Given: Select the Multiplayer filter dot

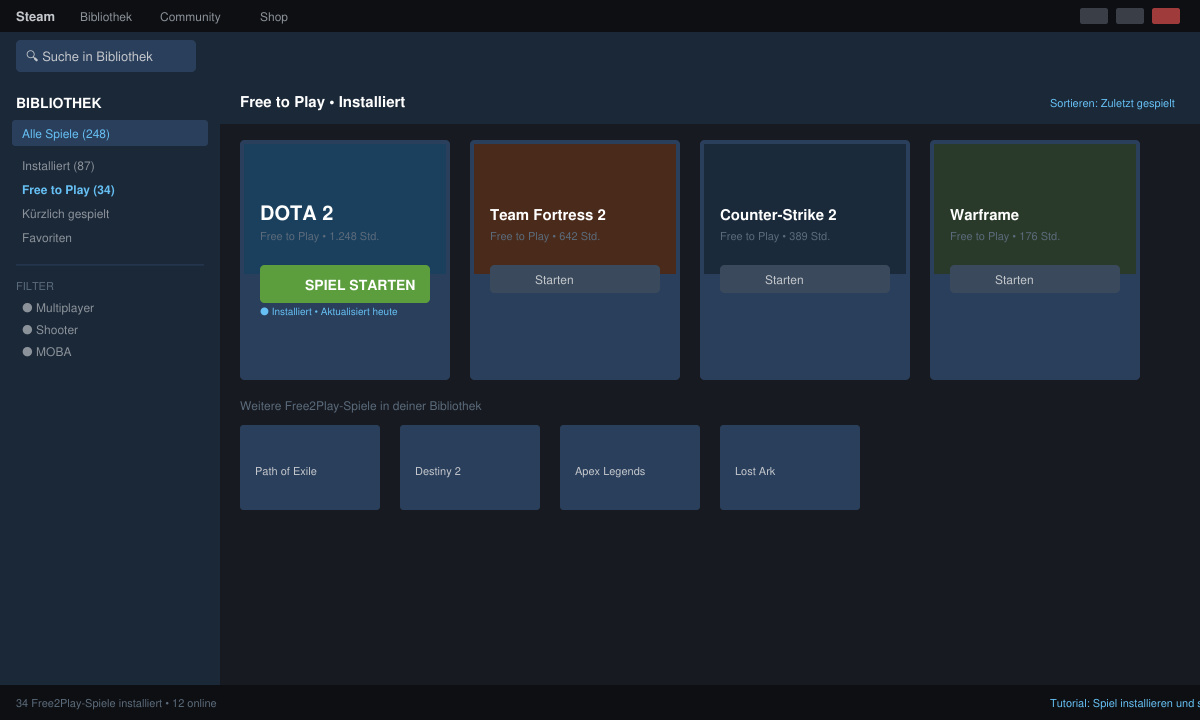Looking at the screenshot, I should click(27, 308).
